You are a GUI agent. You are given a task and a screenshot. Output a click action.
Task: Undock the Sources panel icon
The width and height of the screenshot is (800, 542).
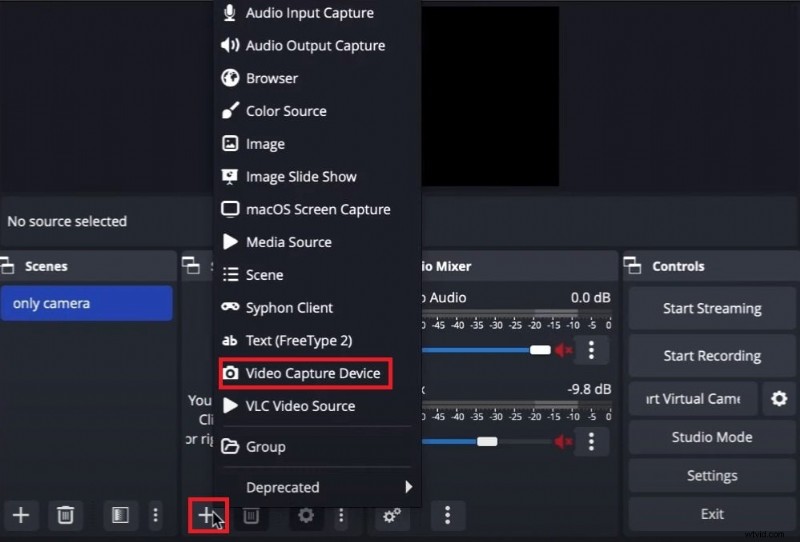[191, 265]
